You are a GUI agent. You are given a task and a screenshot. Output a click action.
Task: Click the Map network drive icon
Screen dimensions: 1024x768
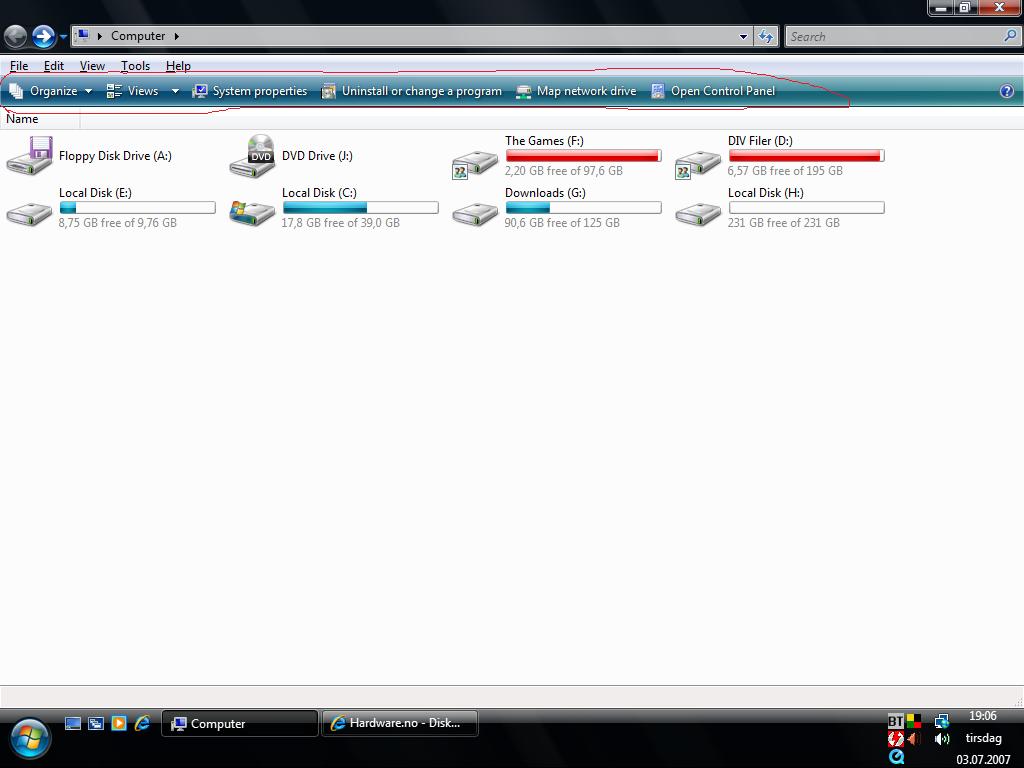pos(523,91)
